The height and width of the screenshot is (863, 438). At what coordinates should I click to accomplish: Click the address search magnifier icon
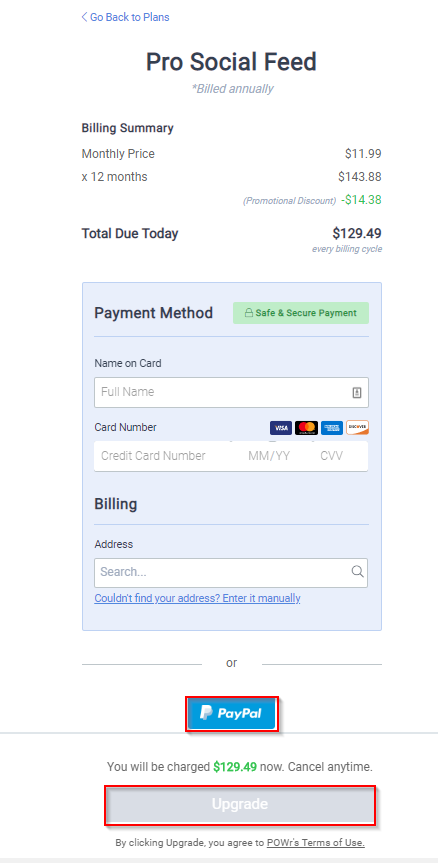coord(358,571)
